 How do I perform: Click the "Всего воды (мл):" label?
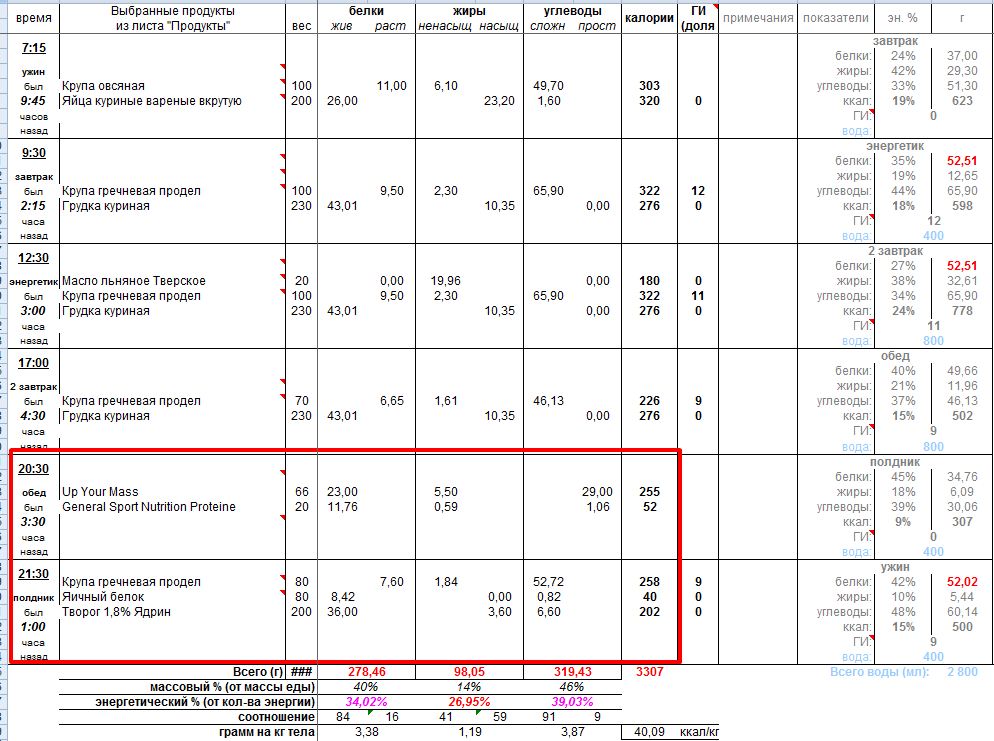pos(879,672)
